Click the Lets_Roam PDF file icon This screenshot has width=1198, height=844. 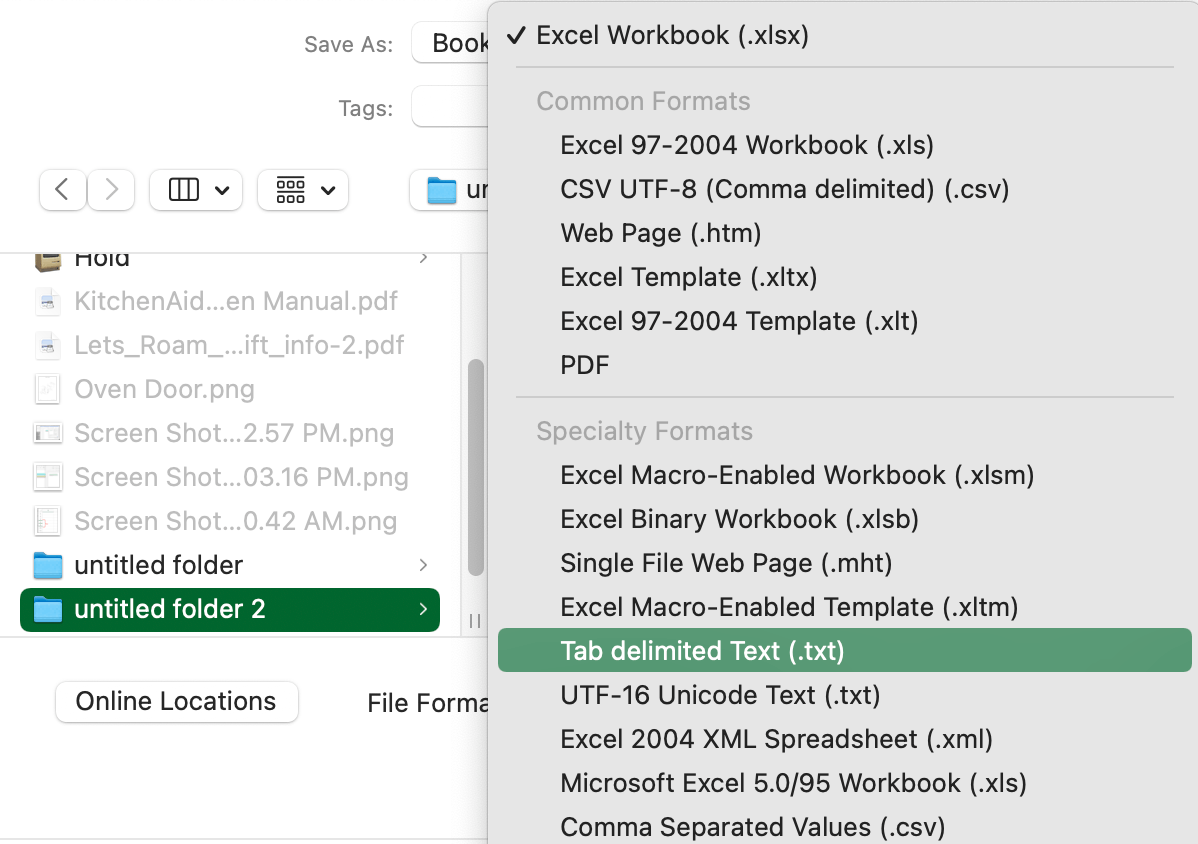(48, 345)
